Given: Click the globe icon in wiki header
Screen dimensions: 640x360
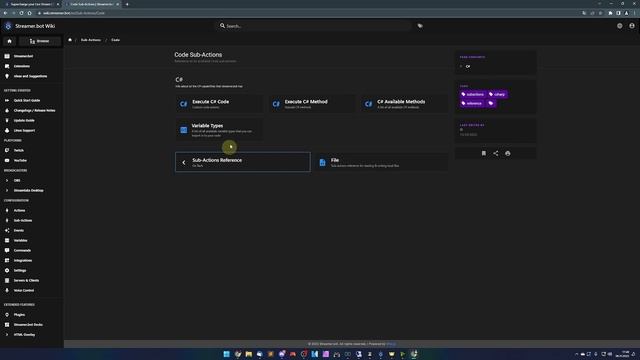Looking at the screenshot, I should tap(620, 26).
